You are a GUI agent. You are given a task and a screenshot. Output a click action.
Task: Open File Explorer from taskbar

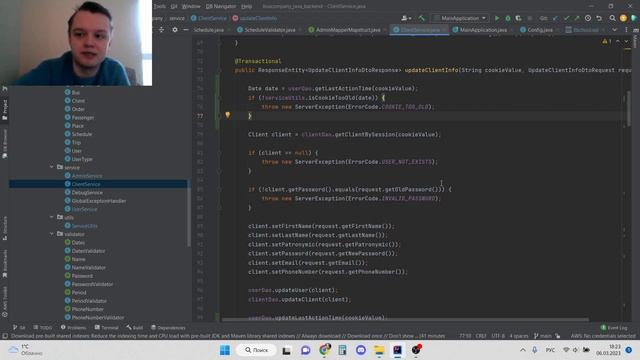[x=379, y=350]
